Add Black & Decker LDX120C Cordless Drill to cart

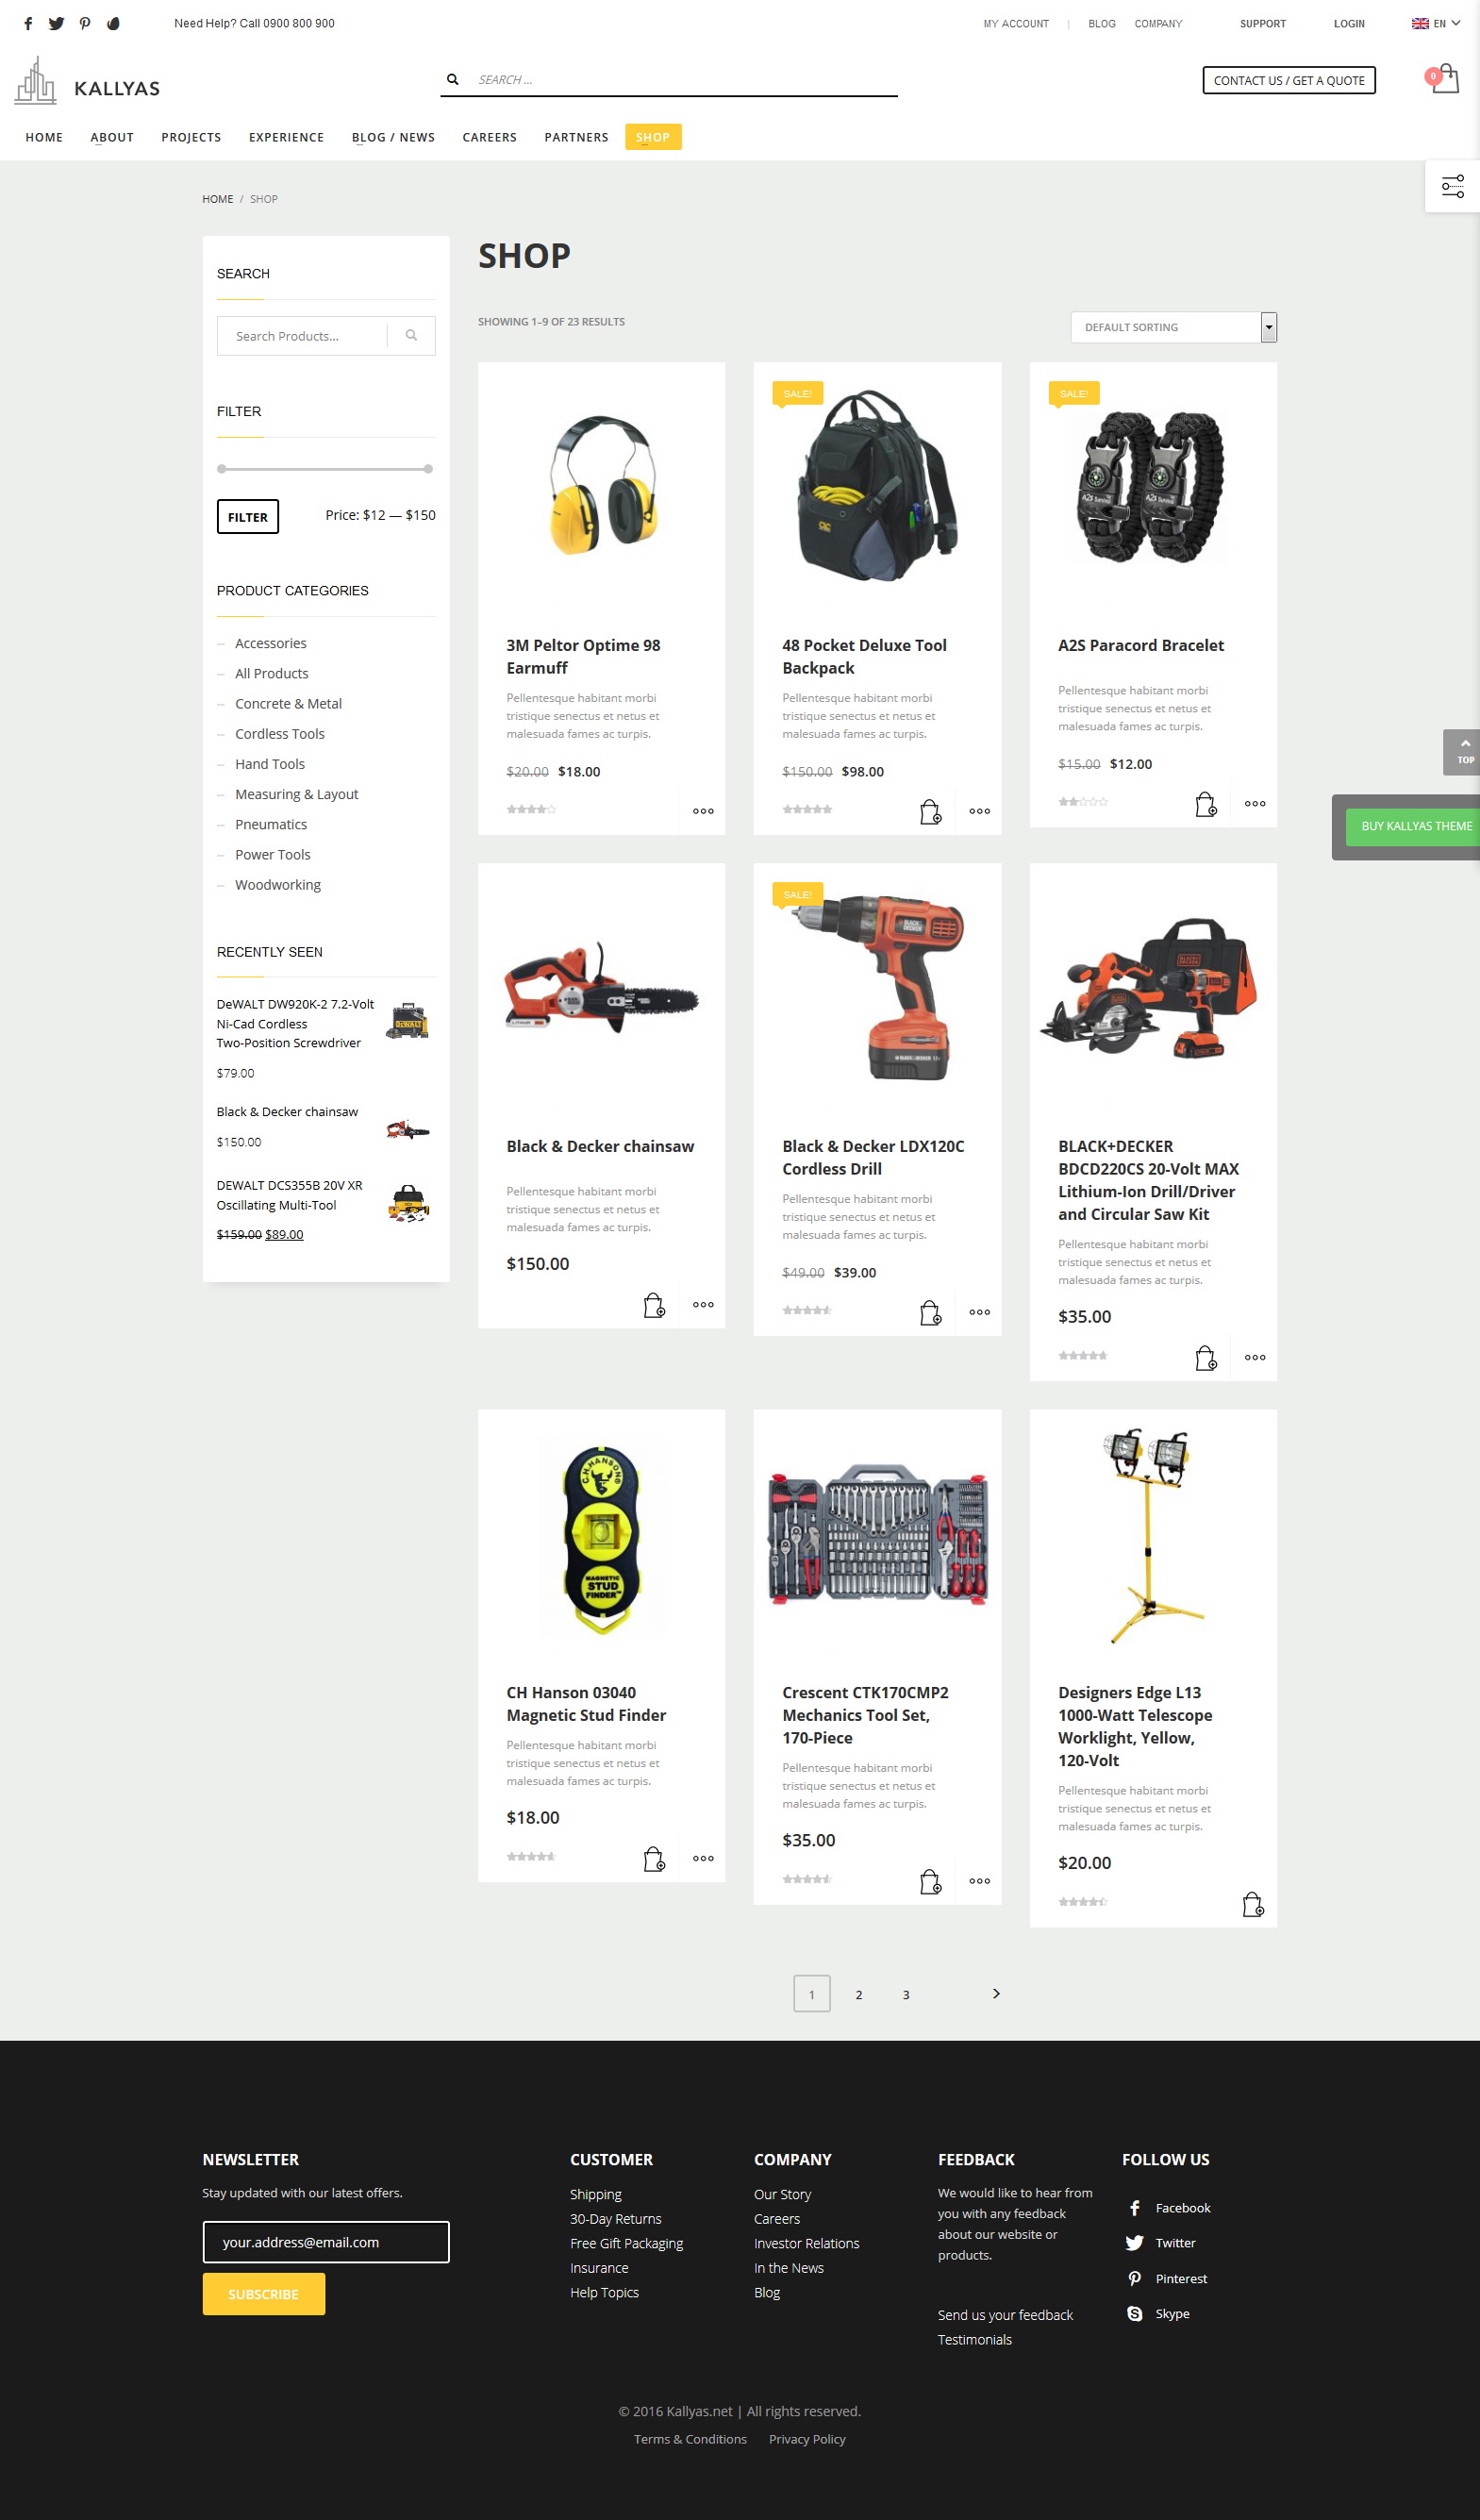930,1313
